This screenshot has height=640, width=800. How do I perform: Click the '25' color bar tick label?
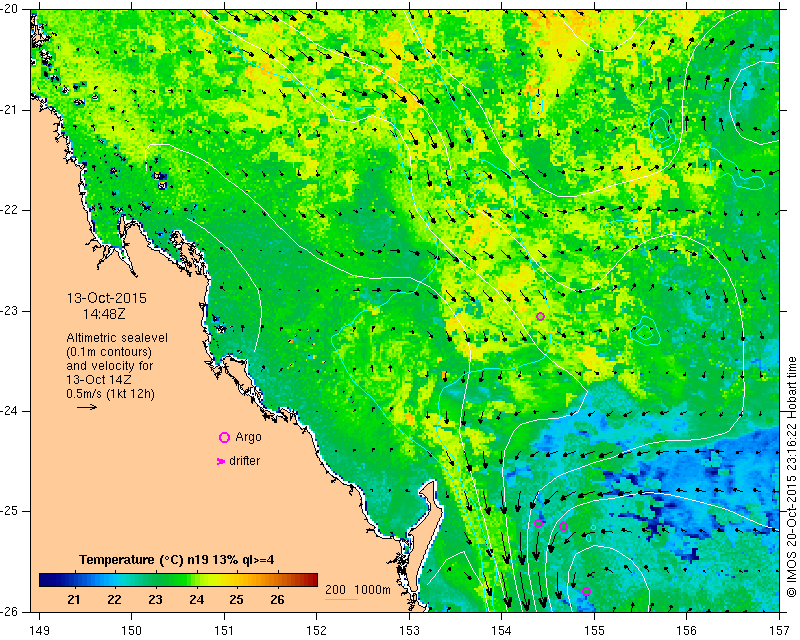pos(236,600)
